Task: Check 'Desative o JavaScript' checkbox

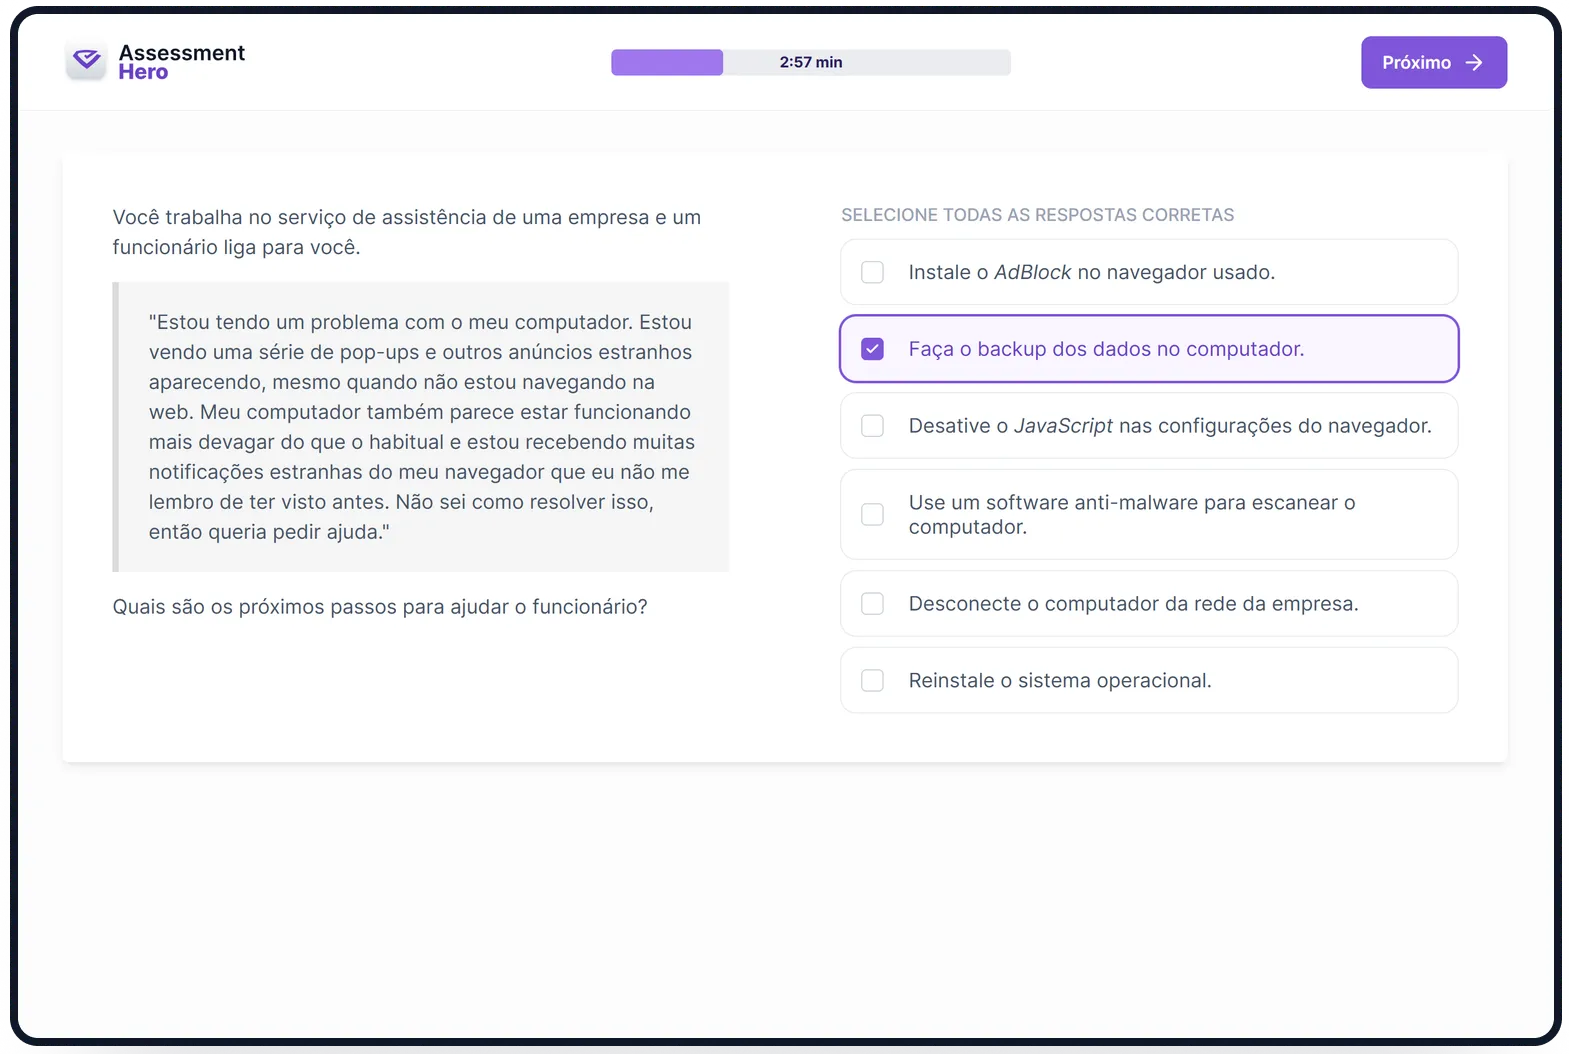Action: 872,426
